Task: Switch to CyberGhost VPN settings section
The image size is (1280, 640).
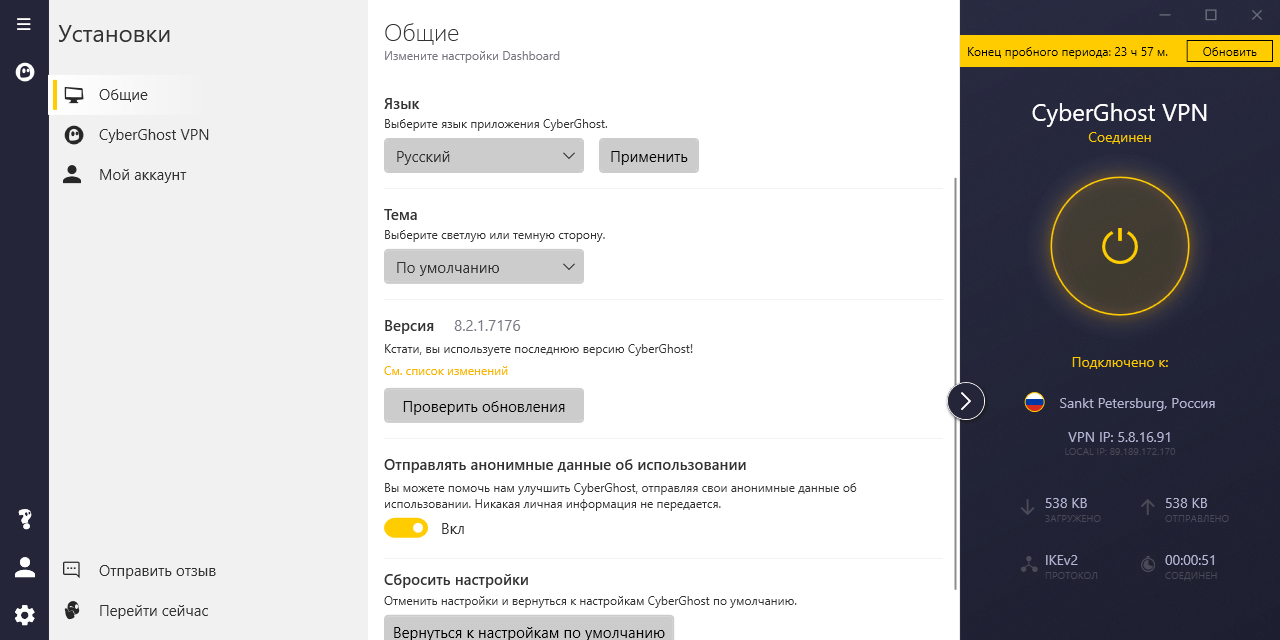Action: [153, 135]
